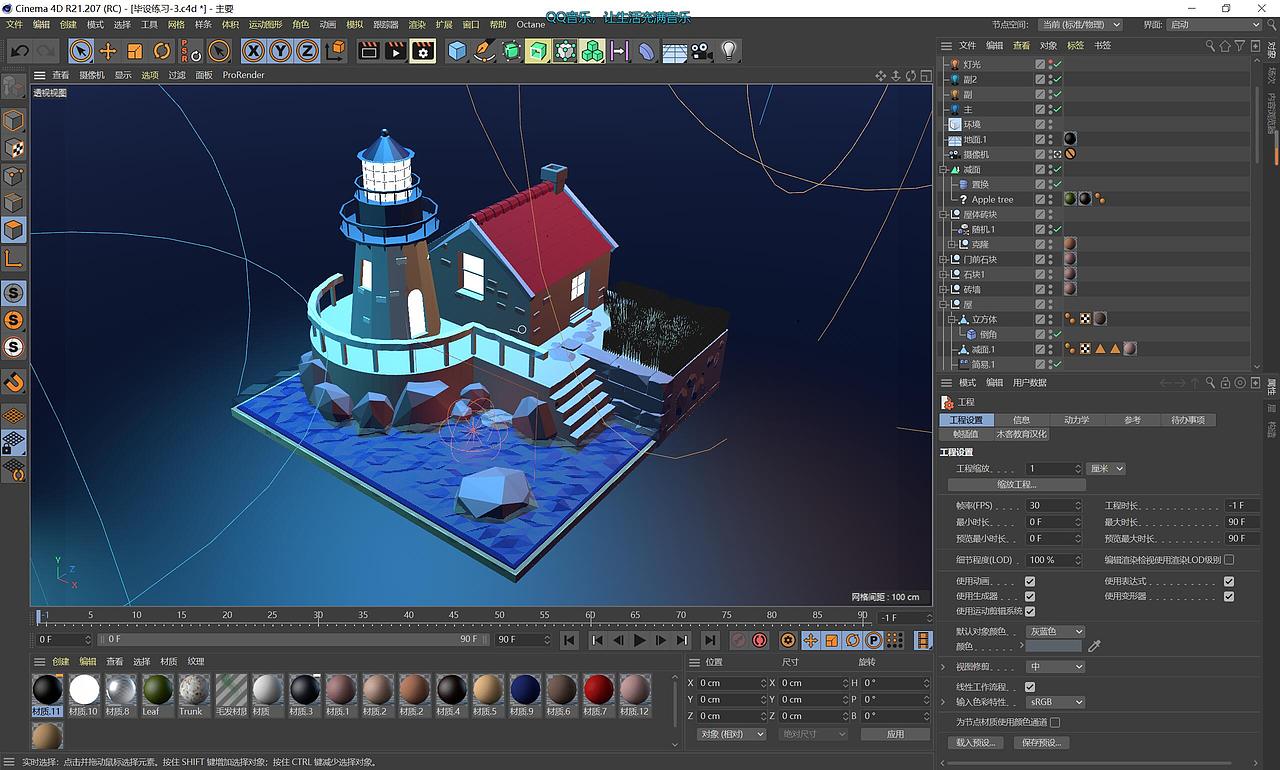Click the floor grid object icon
Image resolution: width=1280 pixels, height=770 pixels.
tap(674, 51)
